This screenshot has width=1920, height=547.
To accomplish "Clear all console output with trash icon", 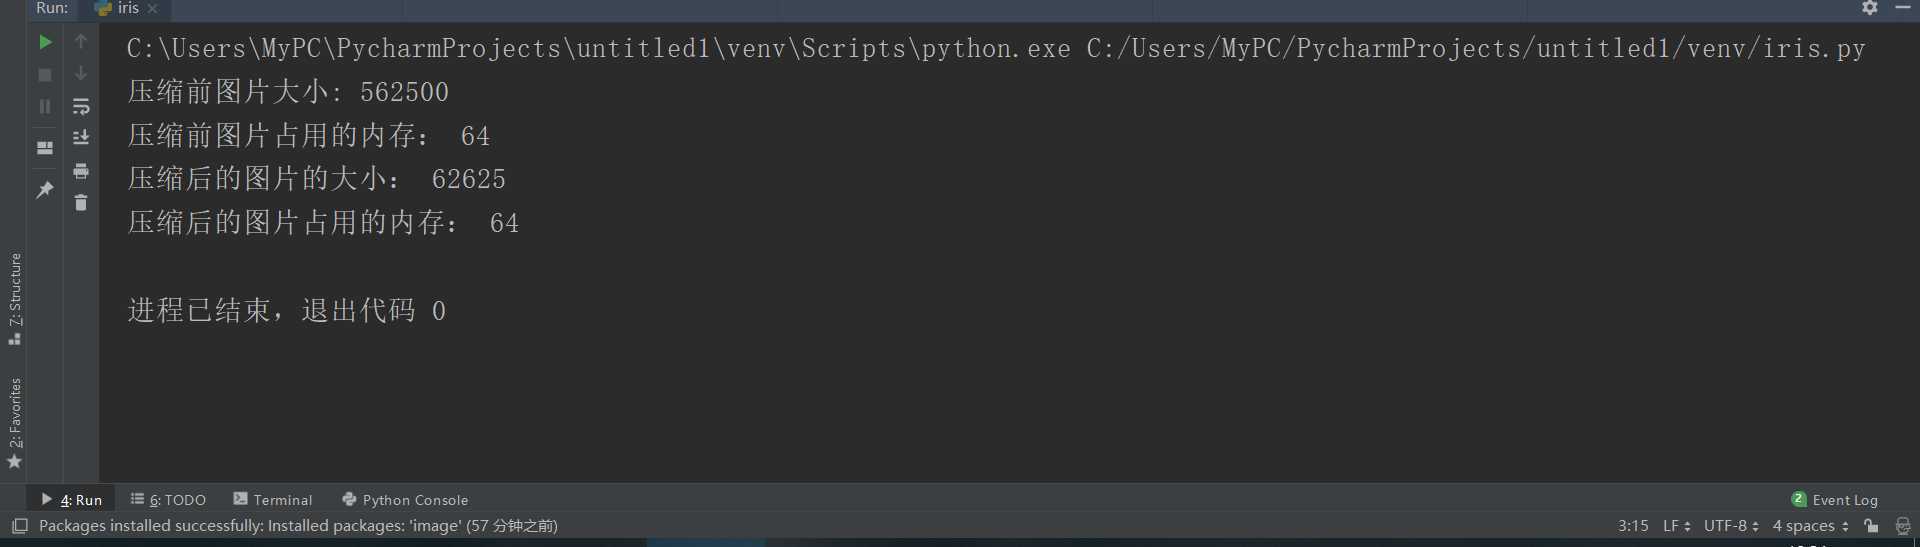I will [x=81, y=202].
